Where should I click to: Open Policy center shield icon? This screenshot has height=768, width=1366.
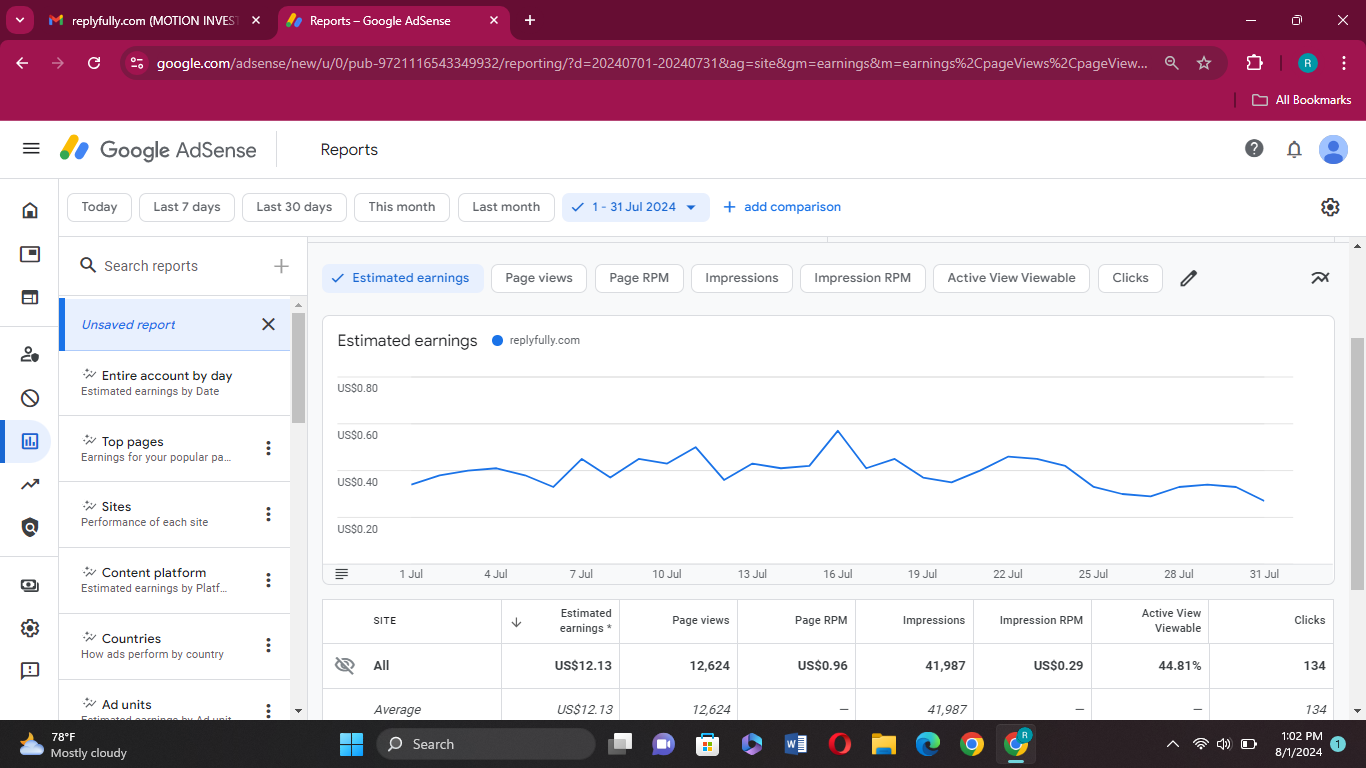[x=30, y=527]
